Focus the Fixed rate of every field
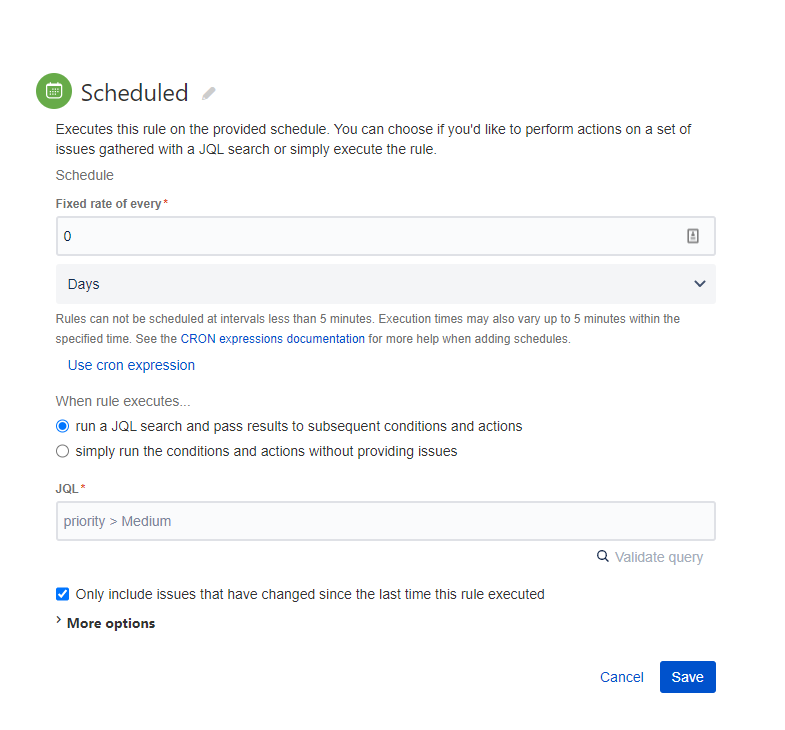 (x=385, y=236)
